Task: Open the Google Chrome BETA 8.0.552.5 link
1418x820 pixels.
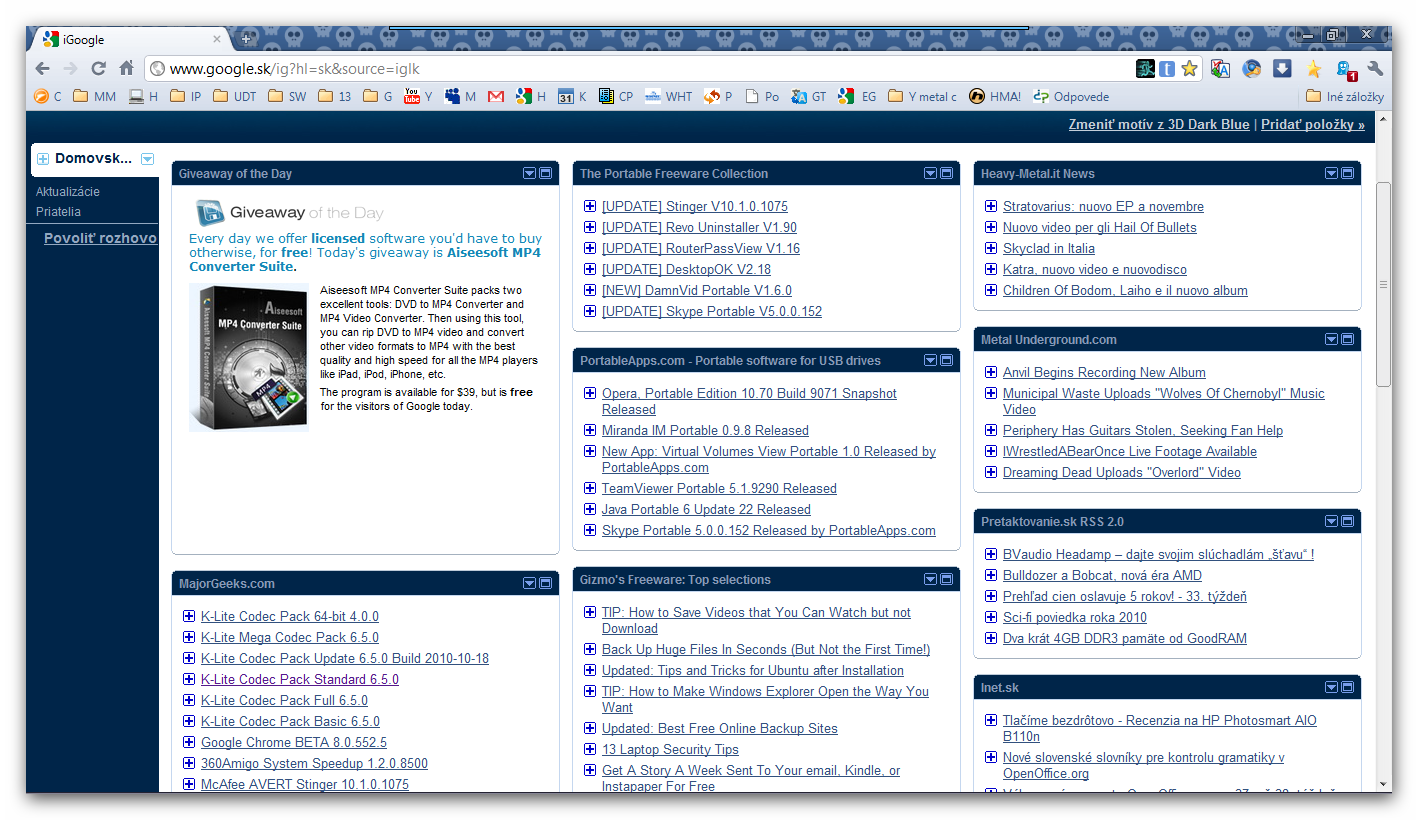Action: coord(293,742)
